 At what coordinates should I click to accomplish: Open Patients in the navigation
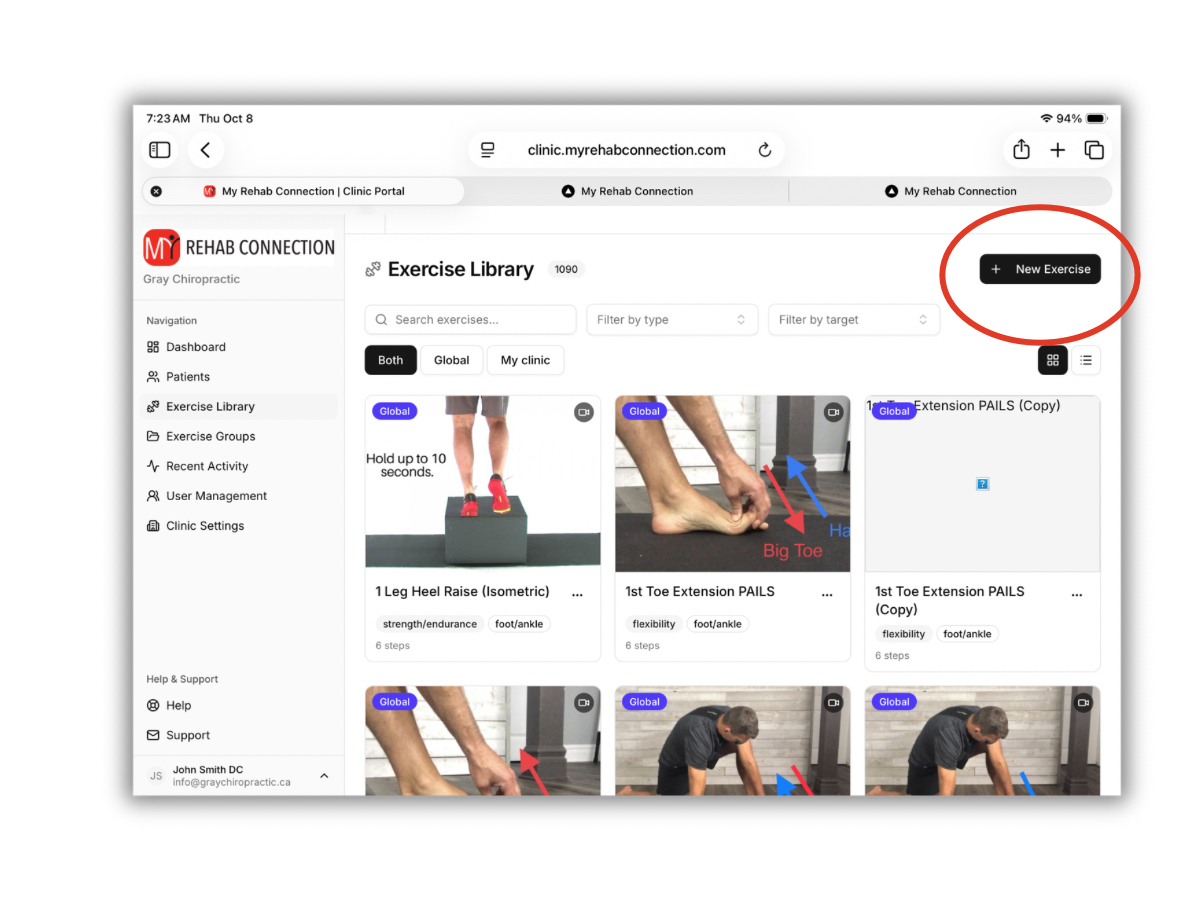(239, 377)
